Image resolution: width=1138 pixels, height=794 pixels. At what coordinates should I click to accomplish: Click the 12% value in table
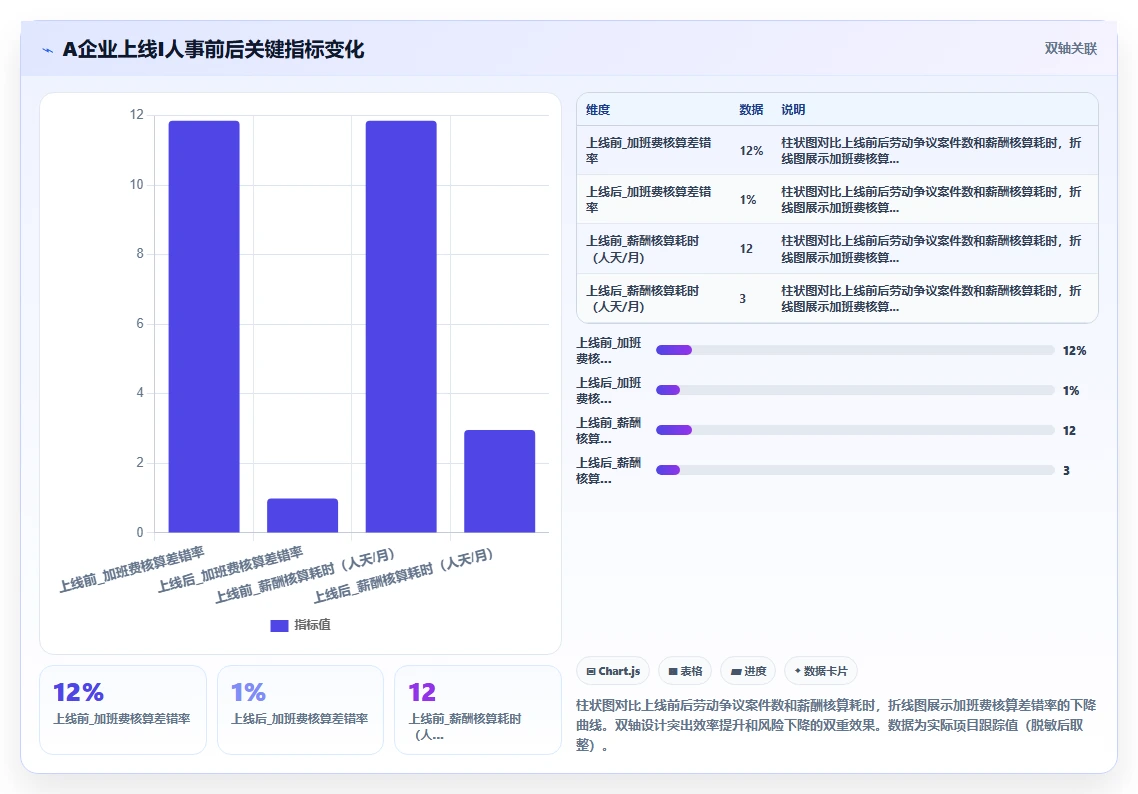click(751, 151)
